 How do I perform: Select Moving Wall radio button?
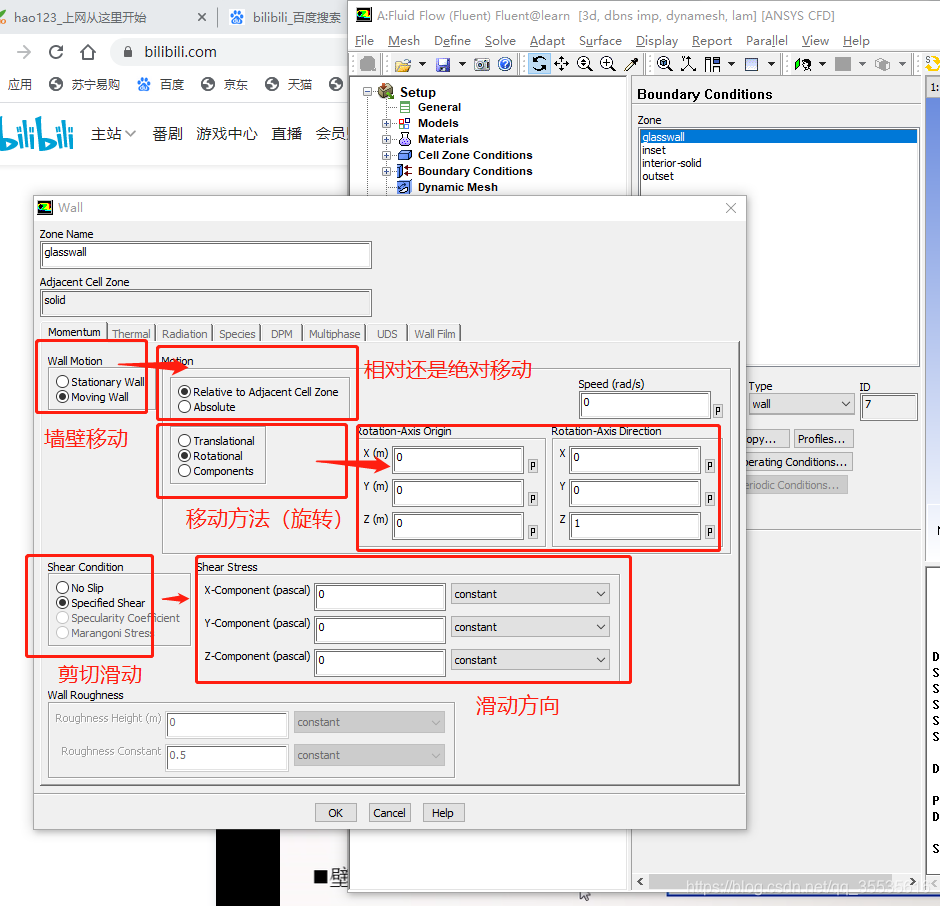[x=62, y=396]
